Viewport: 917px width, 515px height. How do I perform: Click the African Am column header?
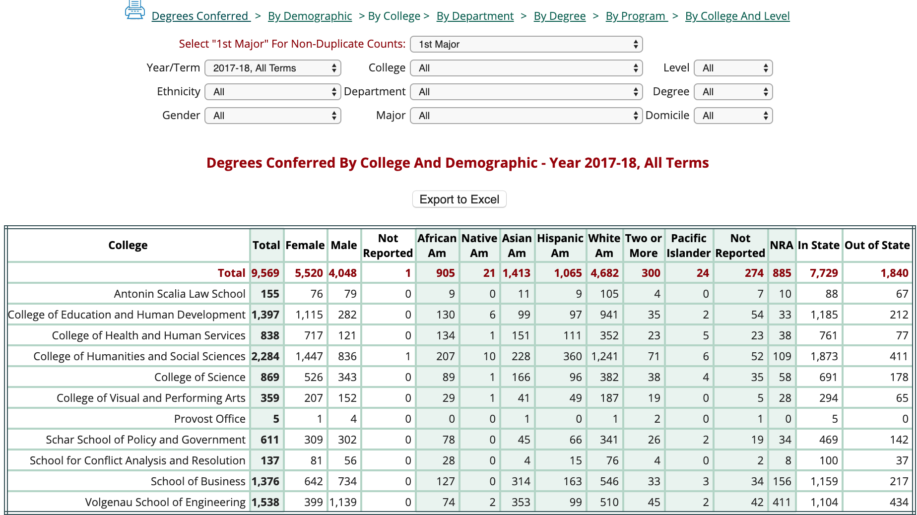click(436, 246)
